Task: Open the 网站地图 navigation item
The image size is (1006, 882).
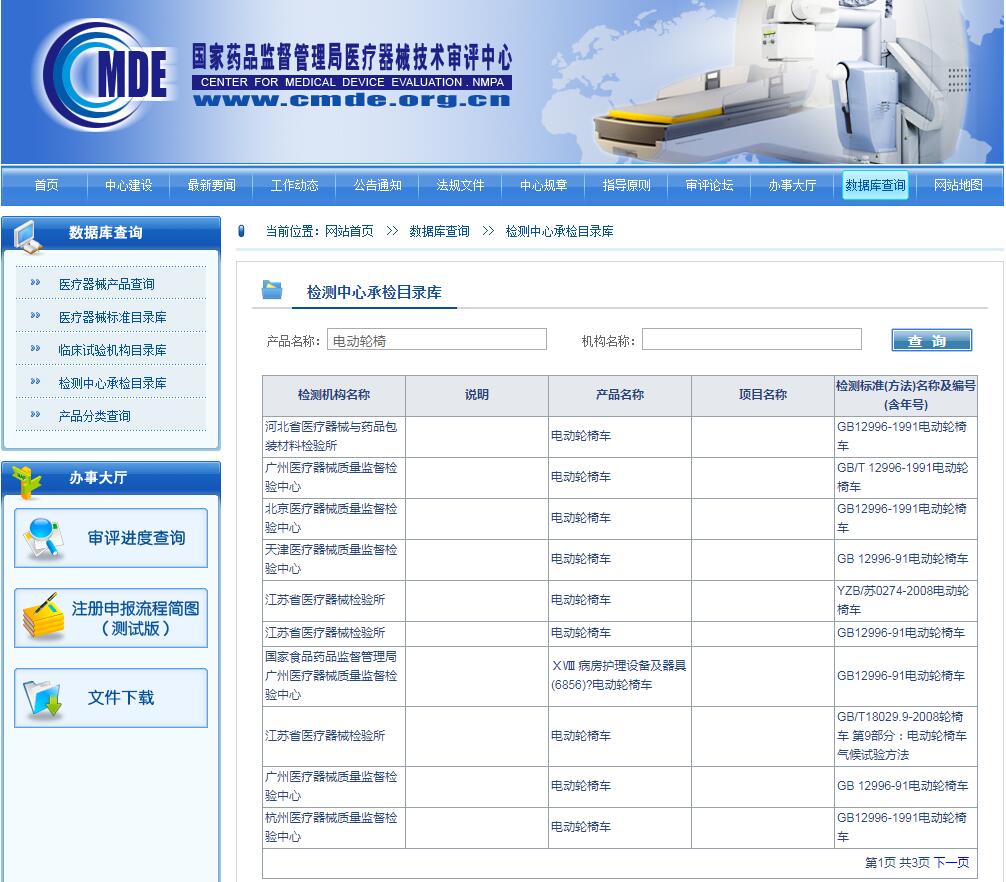Action: (958, 185)
